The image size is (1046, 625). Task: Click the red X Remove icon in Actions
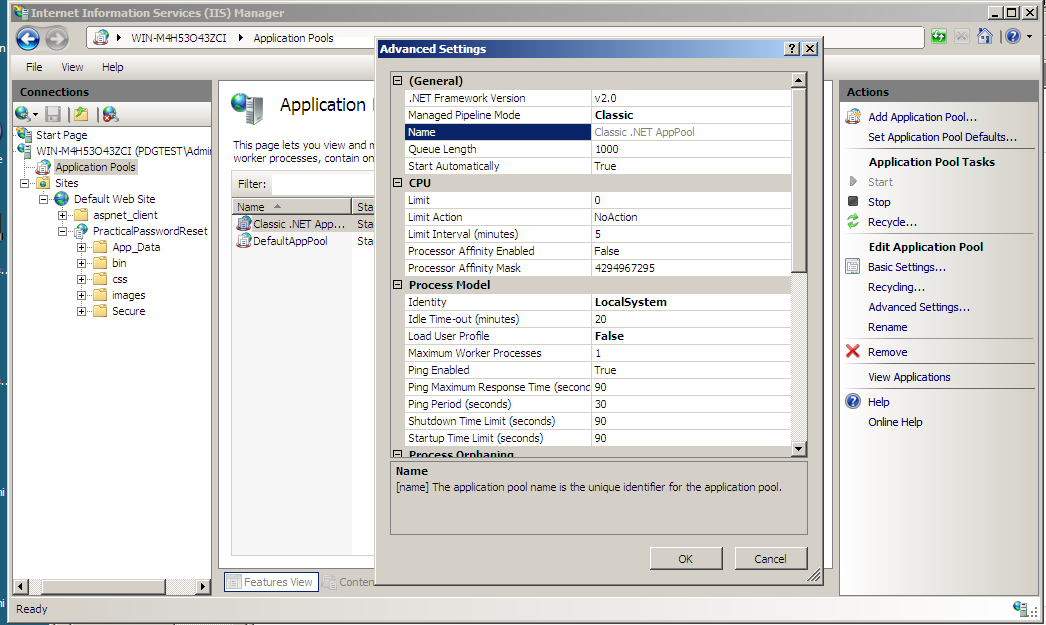854,351
